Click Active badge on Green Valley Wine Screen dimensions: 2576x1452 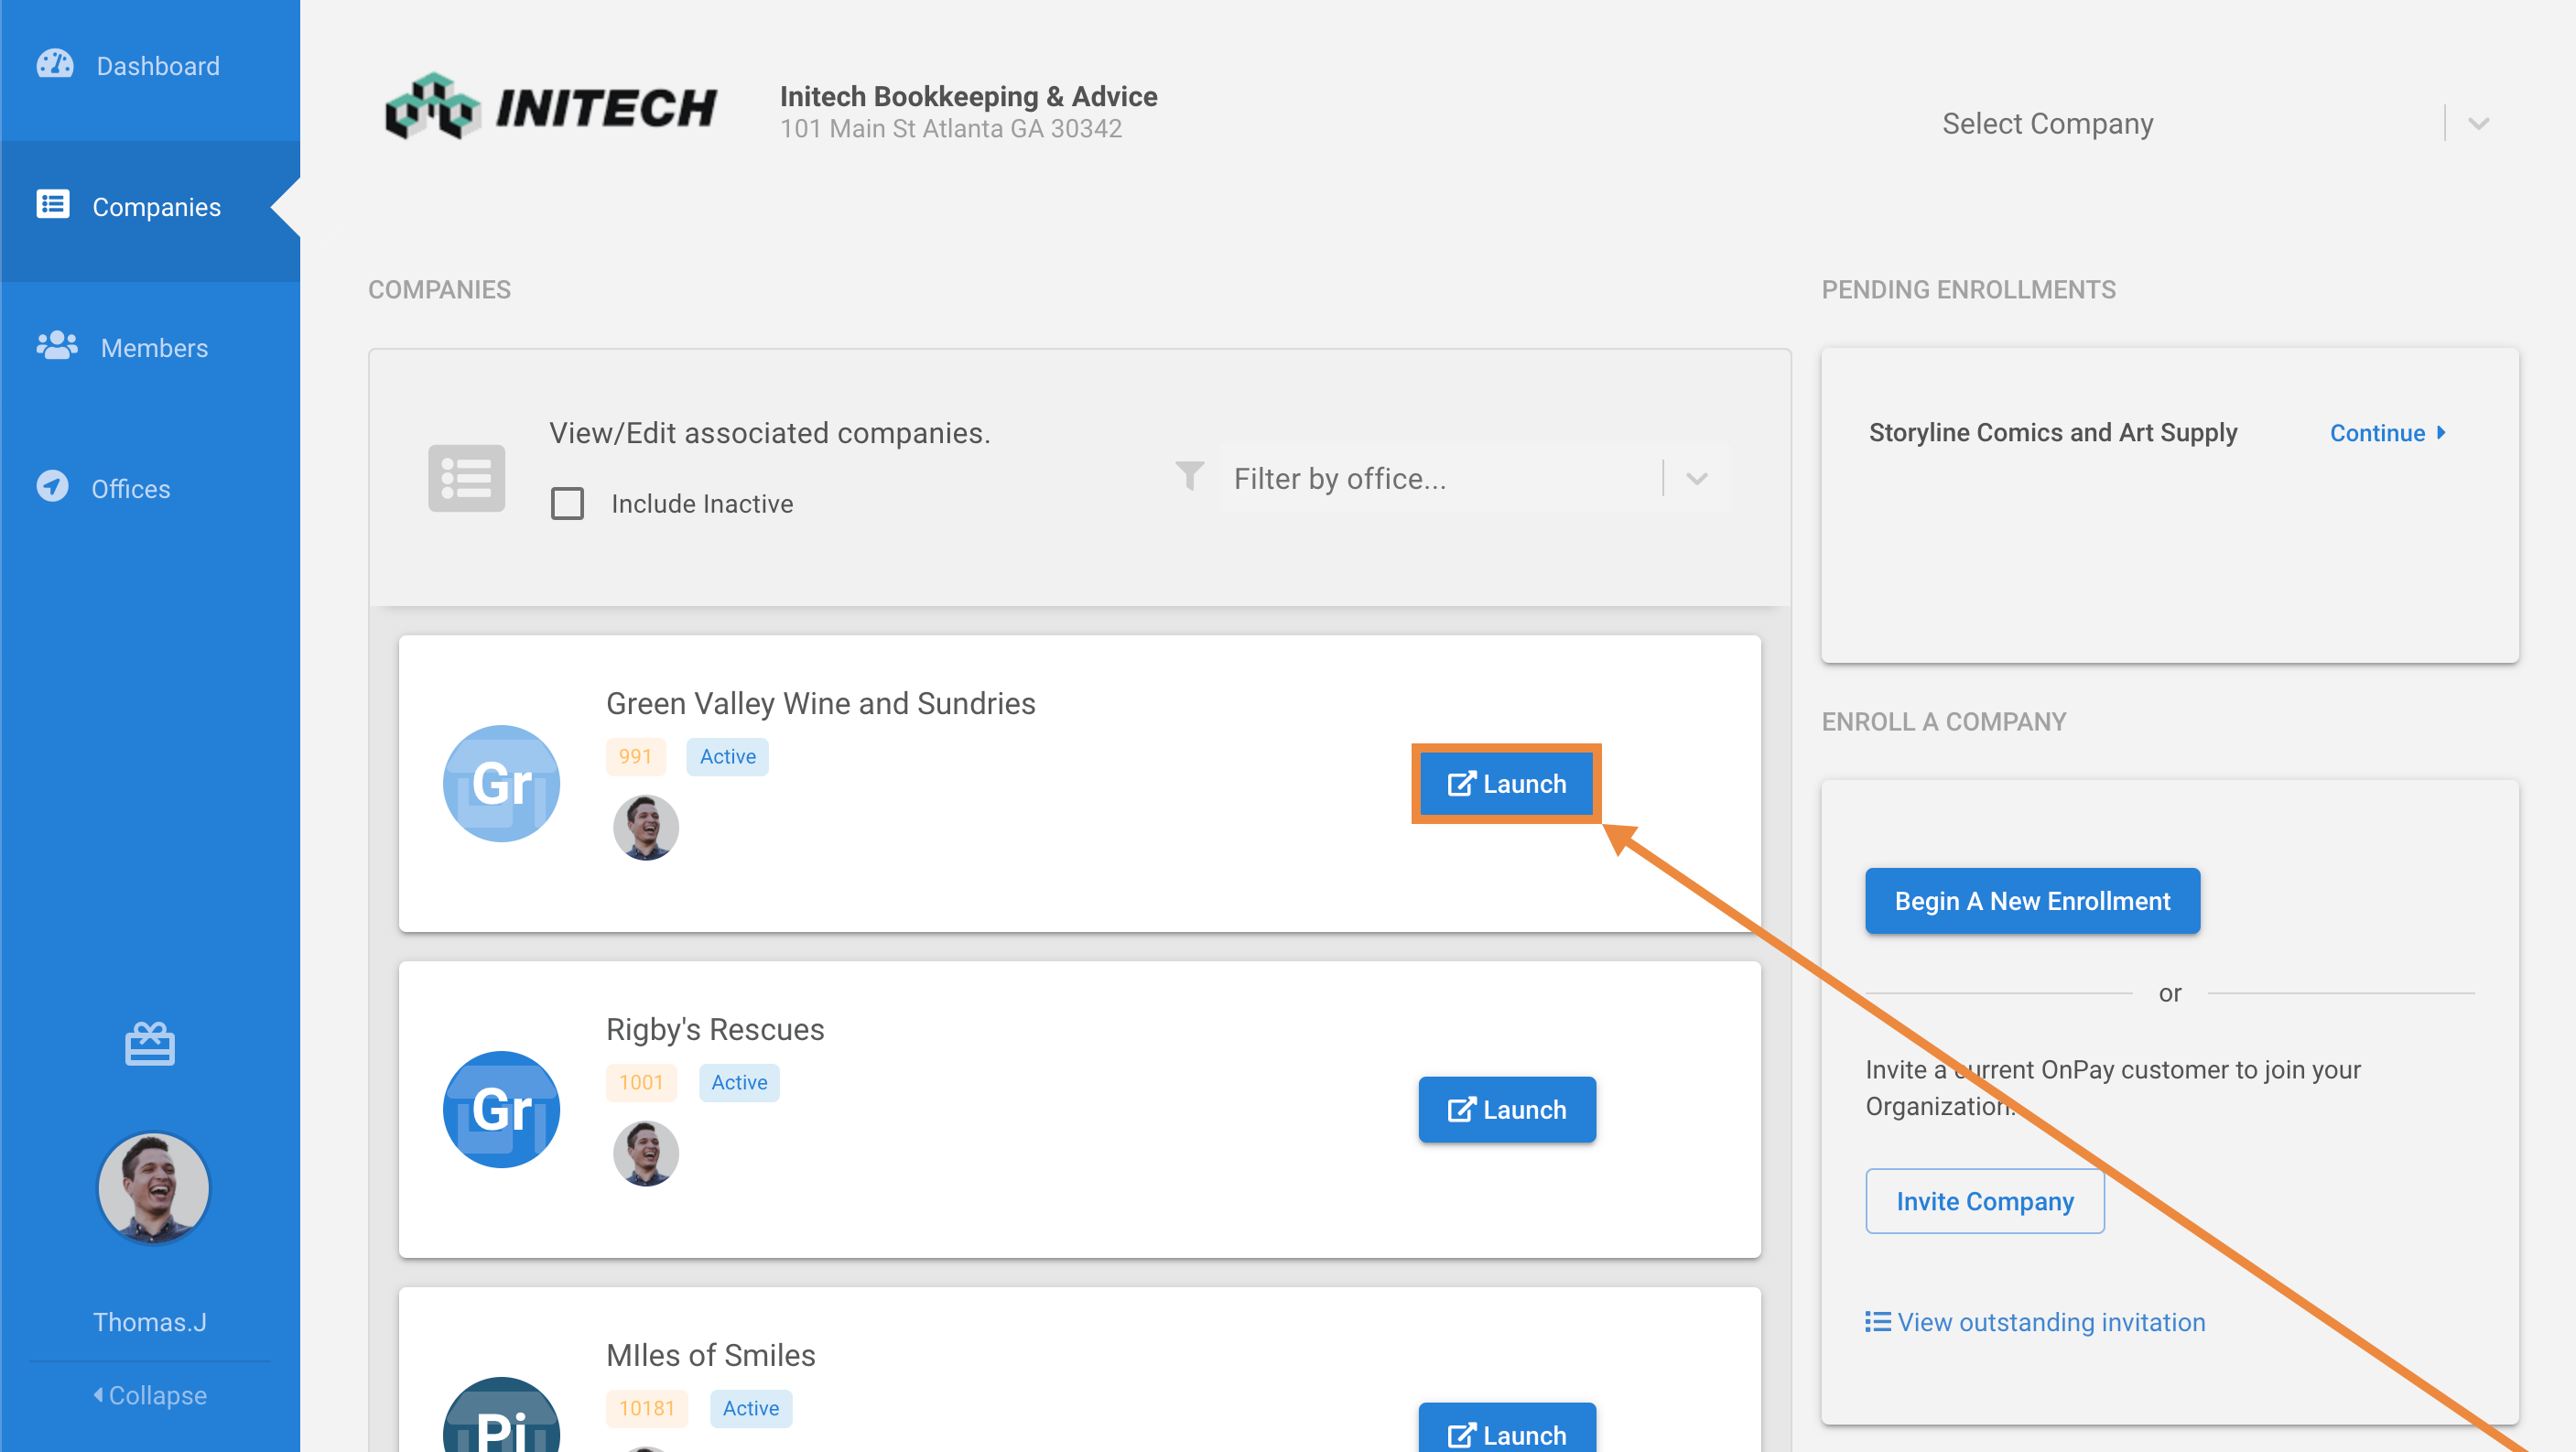(x=728, y=757)
